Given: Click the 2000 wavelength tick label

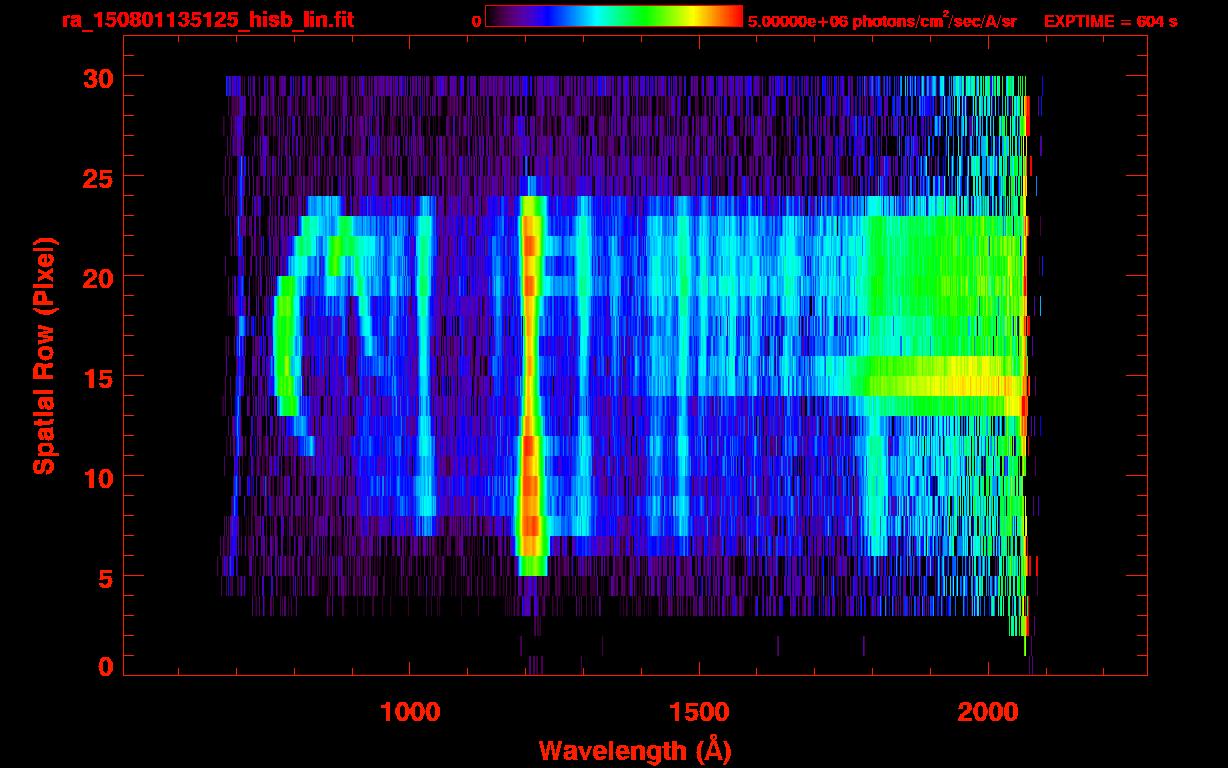Looking at the screenshot, I should [x=987, y=712].
